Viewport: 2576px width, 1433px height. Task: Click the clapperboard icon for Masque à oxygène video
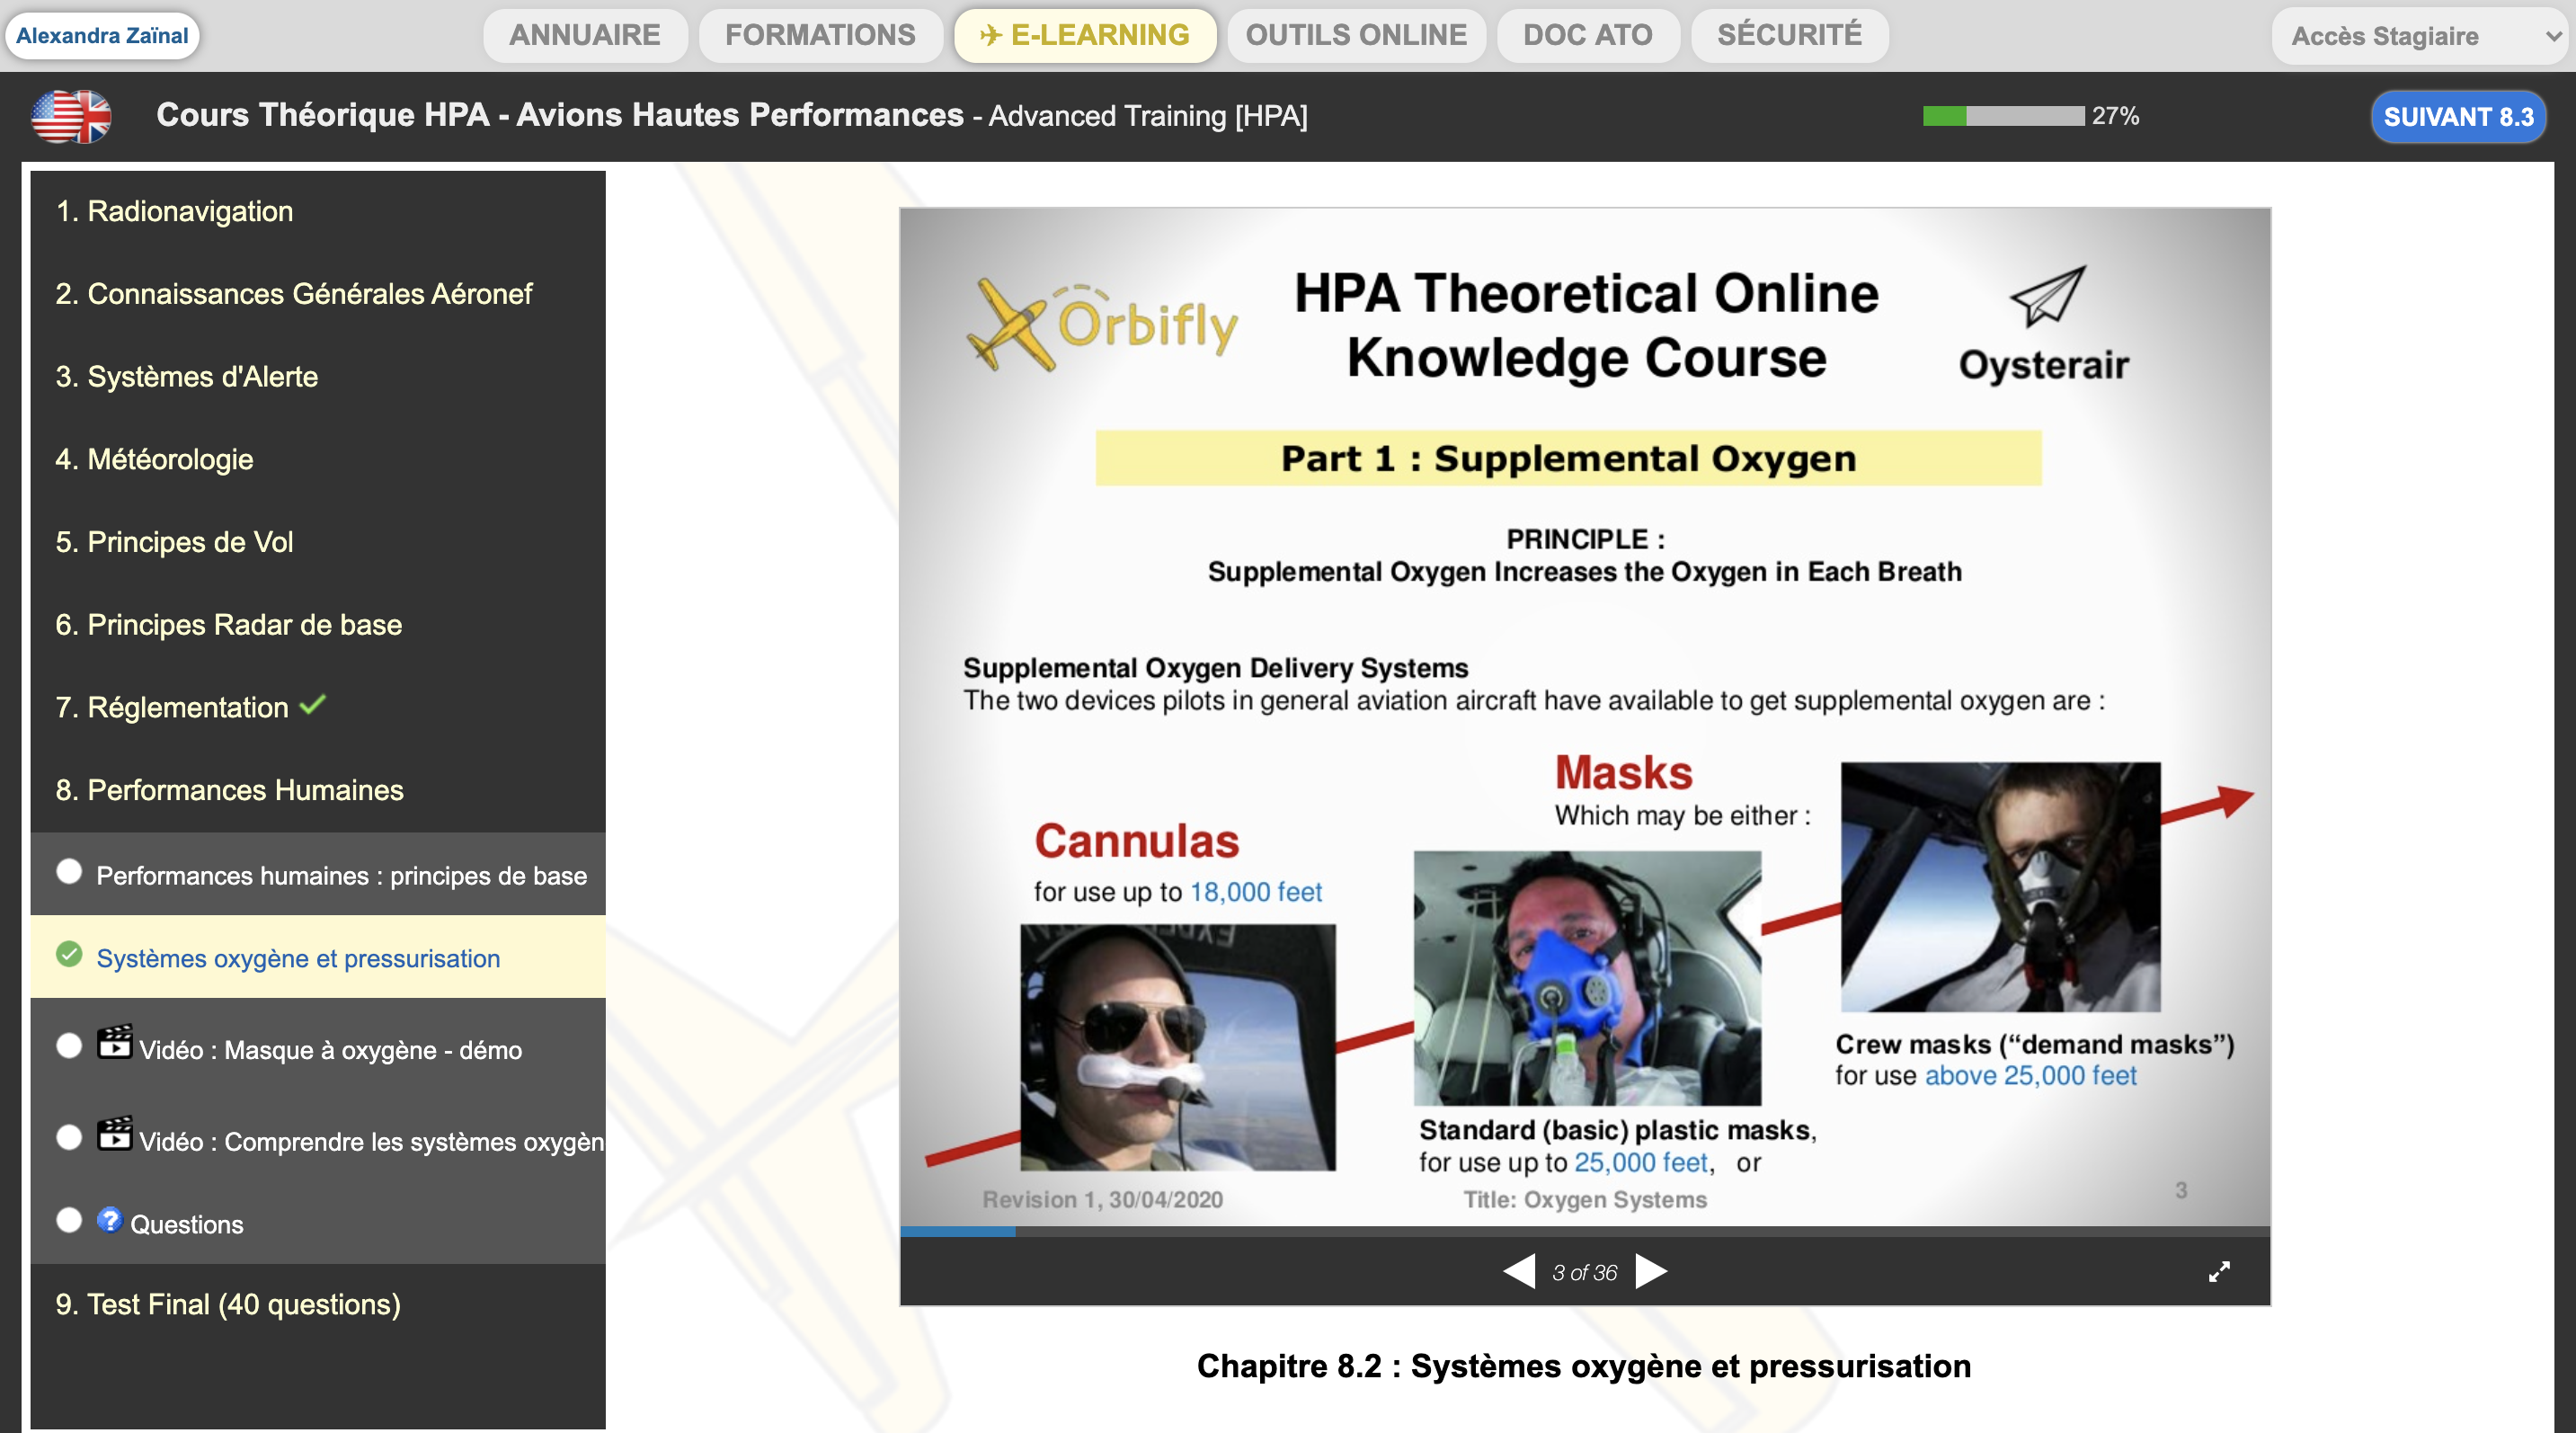[114, 1042]
